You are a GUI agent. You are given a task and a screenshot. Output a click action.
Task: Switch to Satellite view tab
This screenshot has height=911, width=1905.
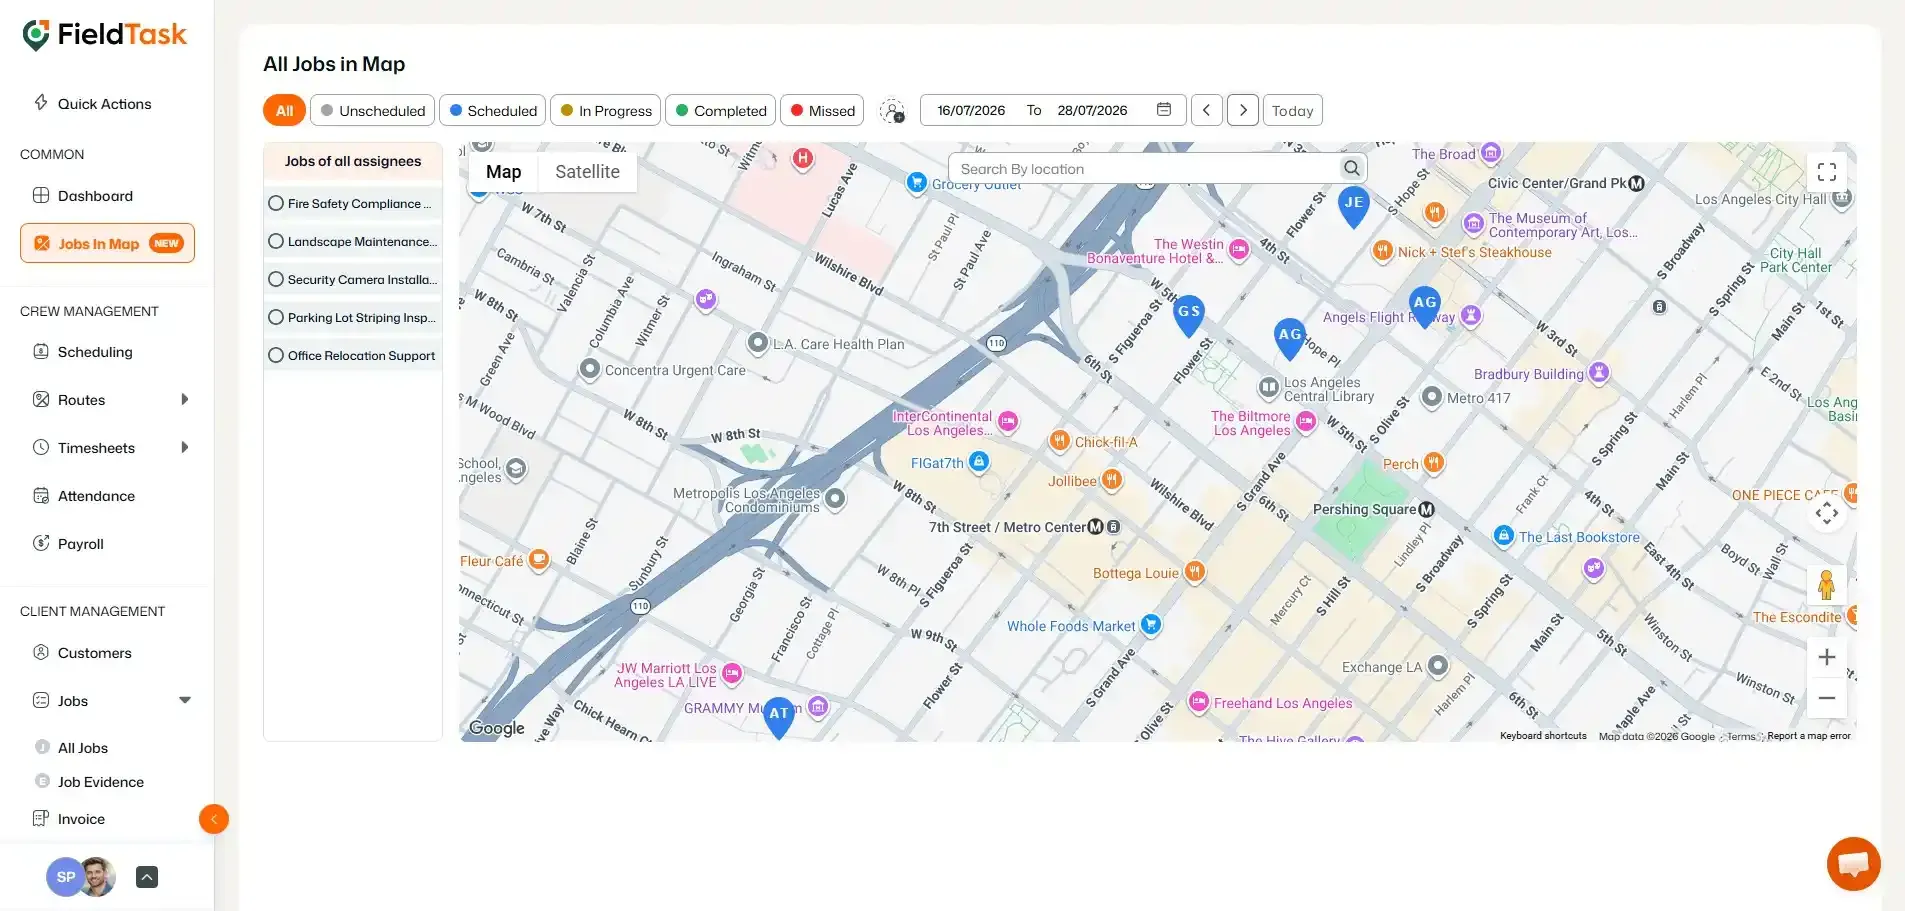[x=588, y=172]
